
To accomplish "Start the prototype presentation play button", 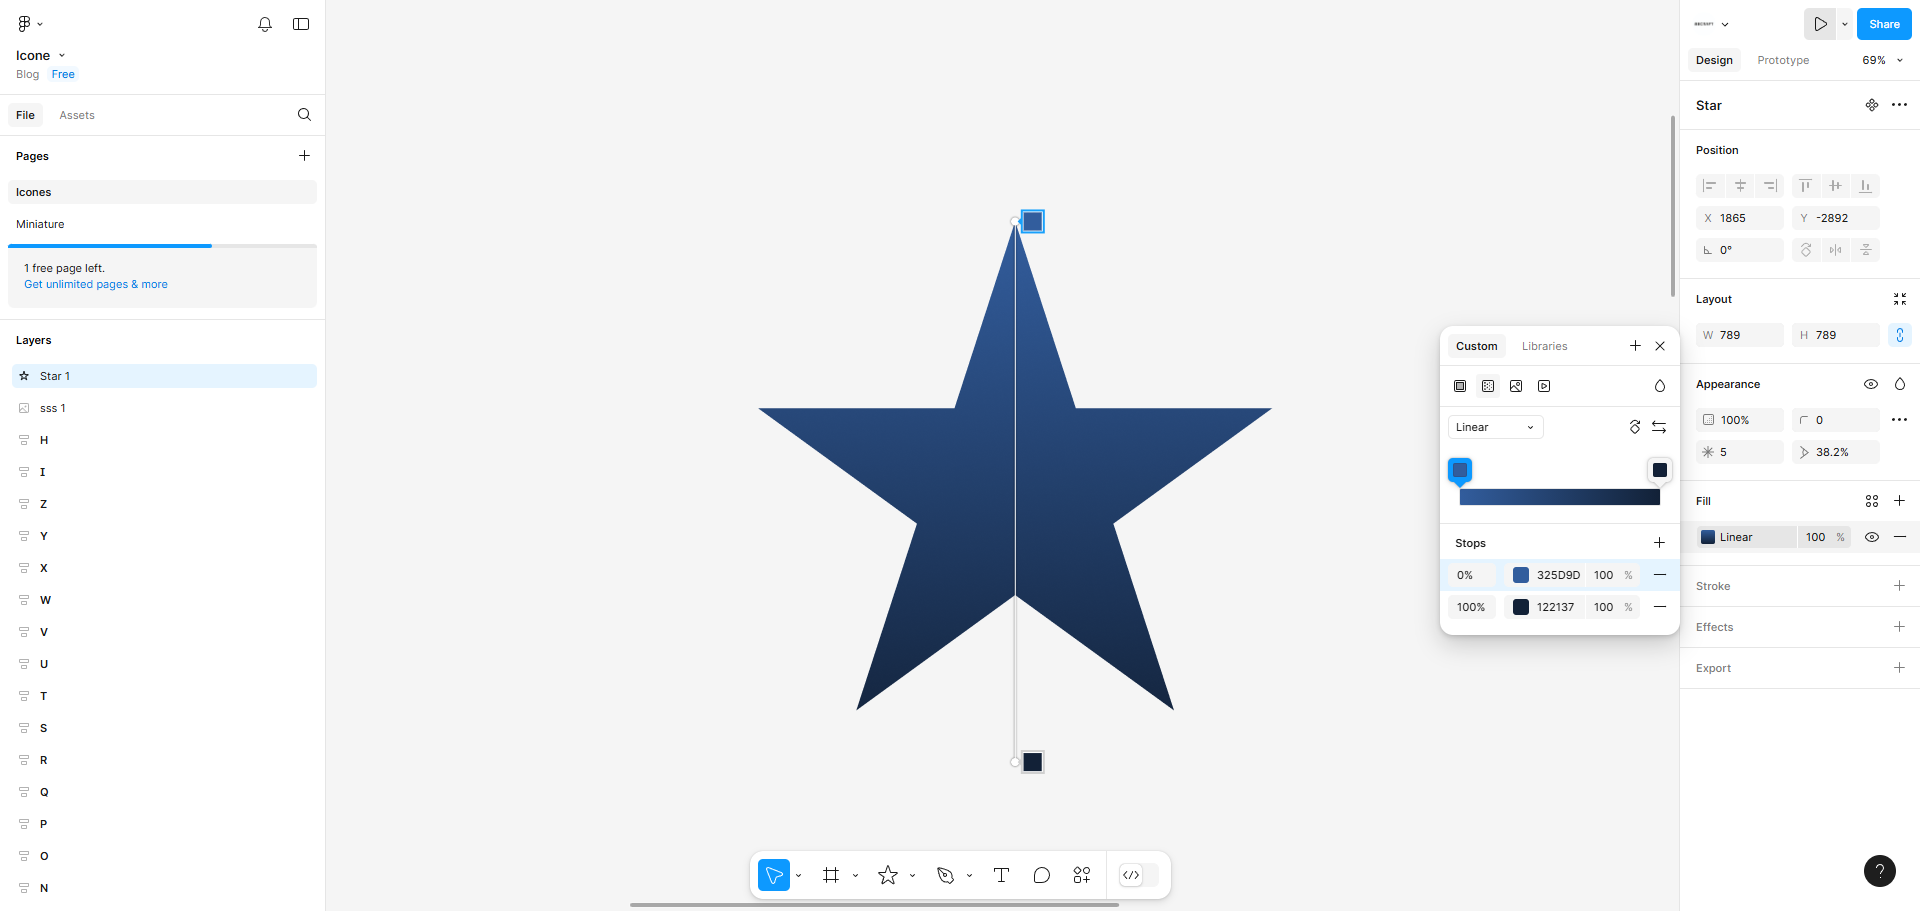I will [1820, 24].
